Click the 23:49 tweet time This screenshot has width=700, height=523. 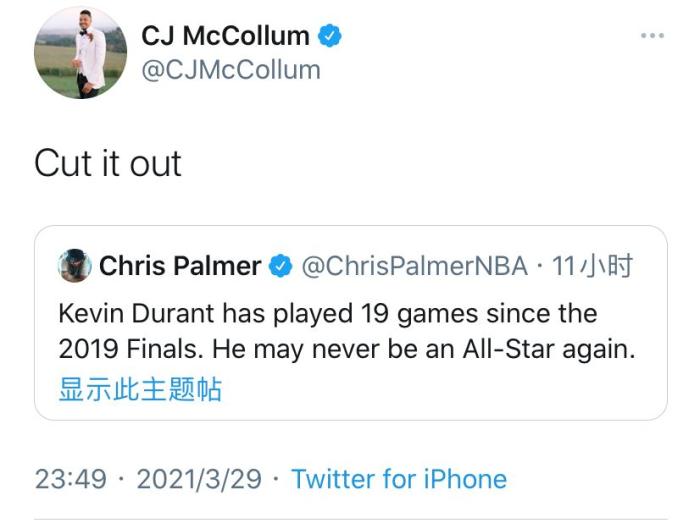point(70,479)
